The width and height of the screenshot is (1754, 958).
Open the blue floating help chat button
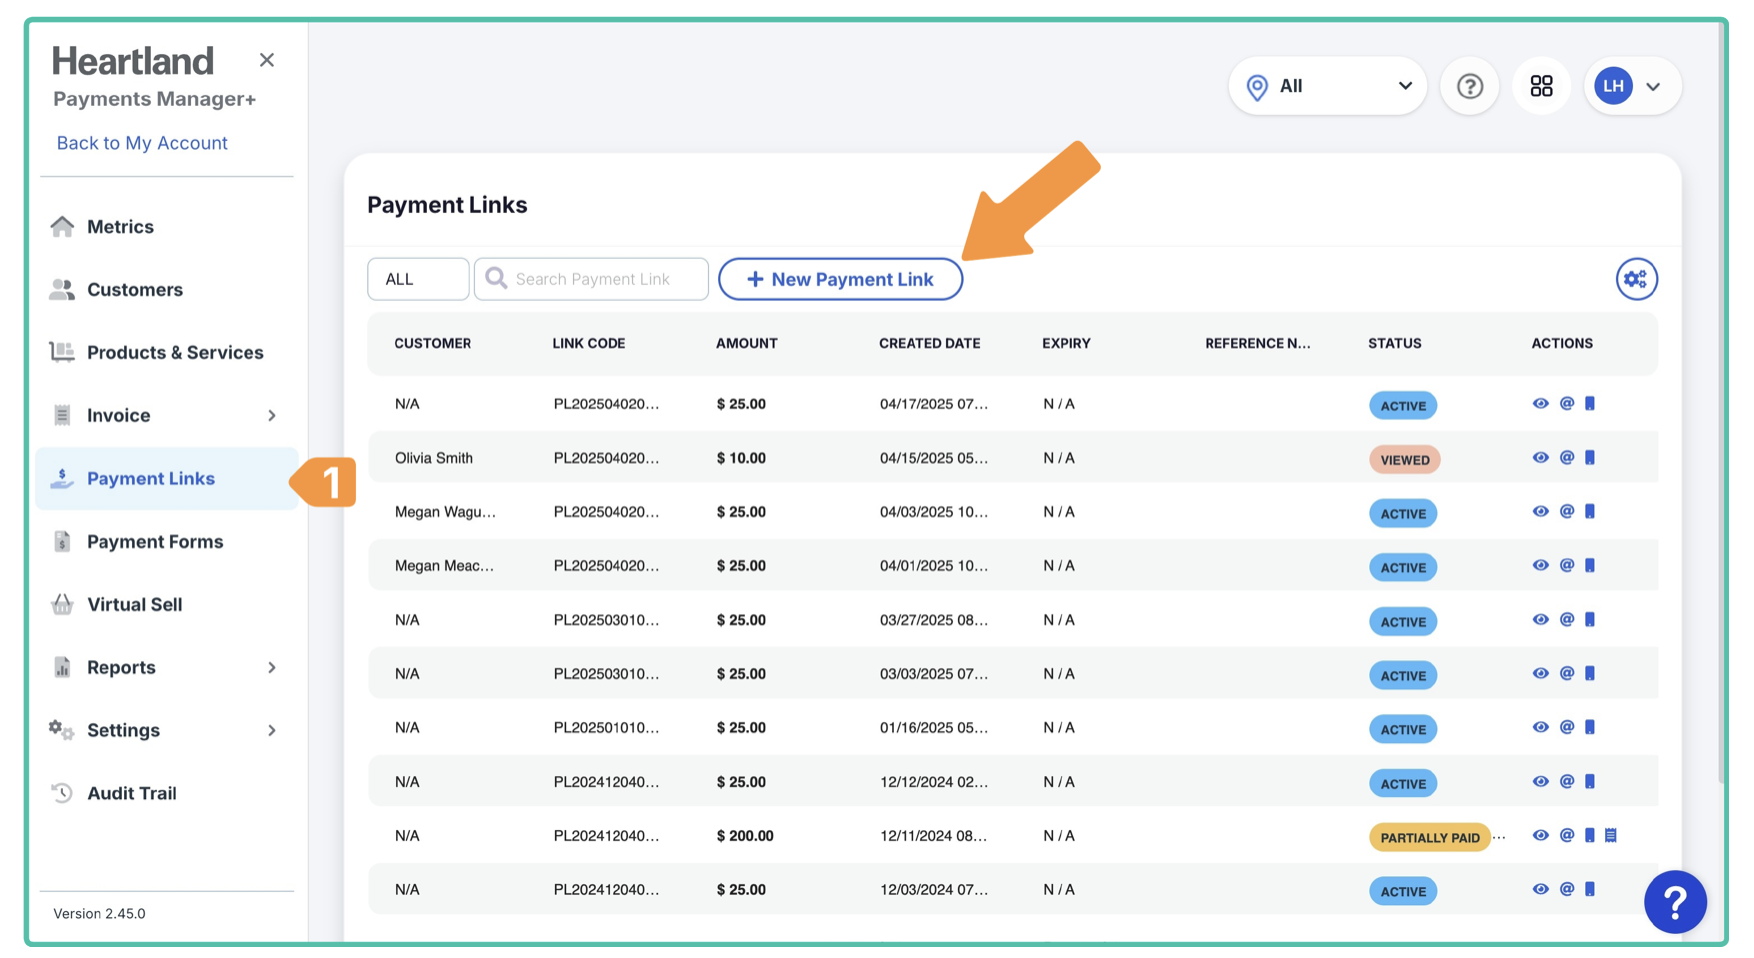(1674, 901)
